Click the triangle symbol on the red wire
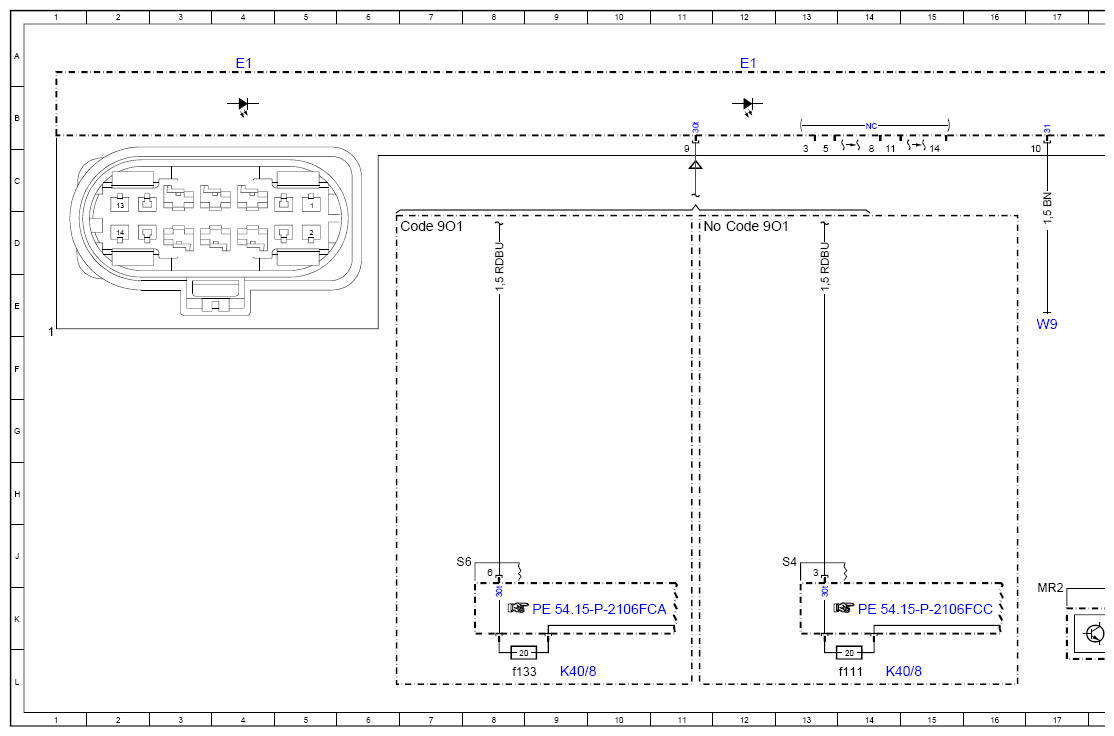Screen dimensions: 1114x736 point(696,165)
